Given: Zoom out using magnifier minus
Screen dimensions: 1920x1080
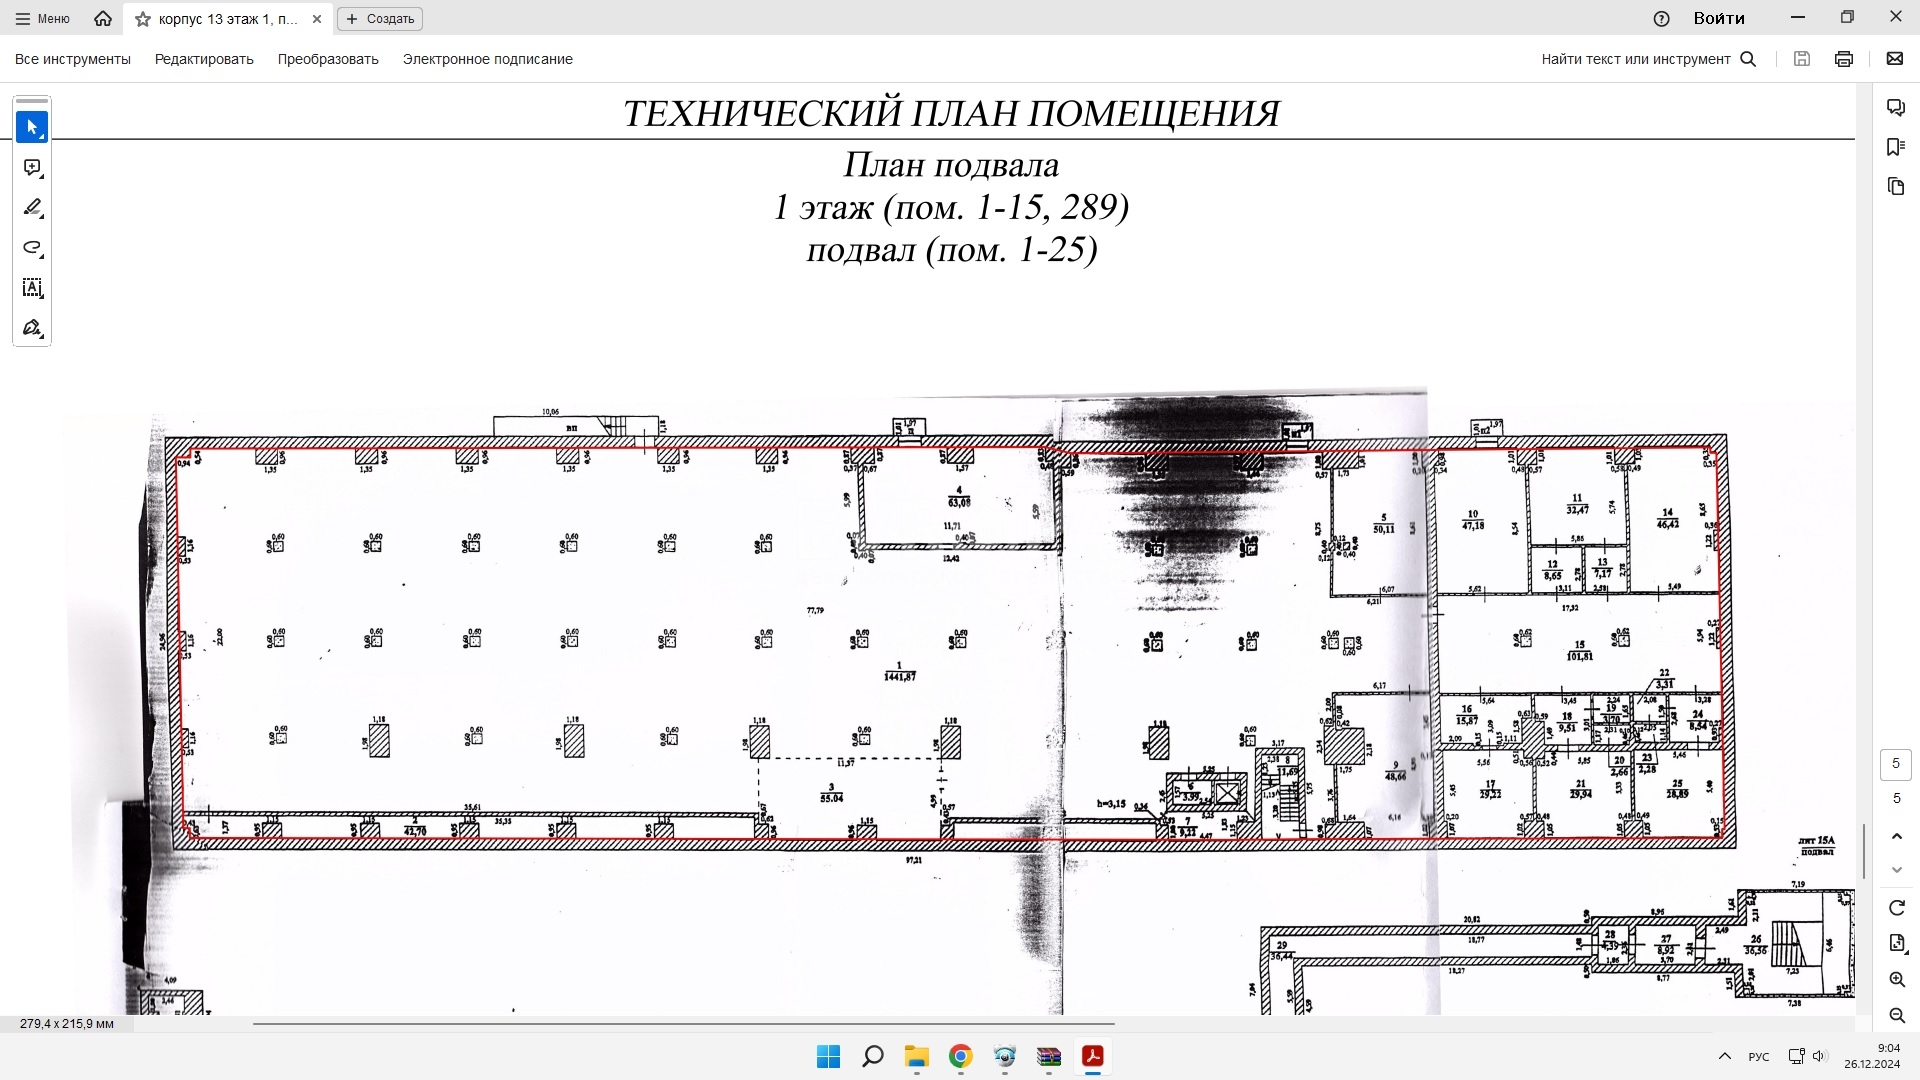Looking at the screenshot, I should pyautogui.click(x=1897, y=1016).
